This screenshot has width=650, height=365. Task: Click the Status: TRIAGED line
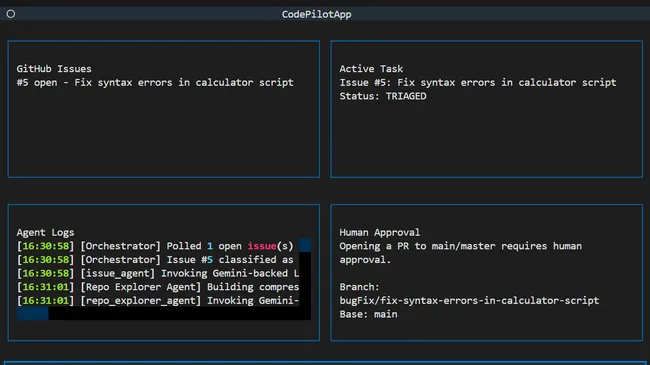[x=383, y=96]
